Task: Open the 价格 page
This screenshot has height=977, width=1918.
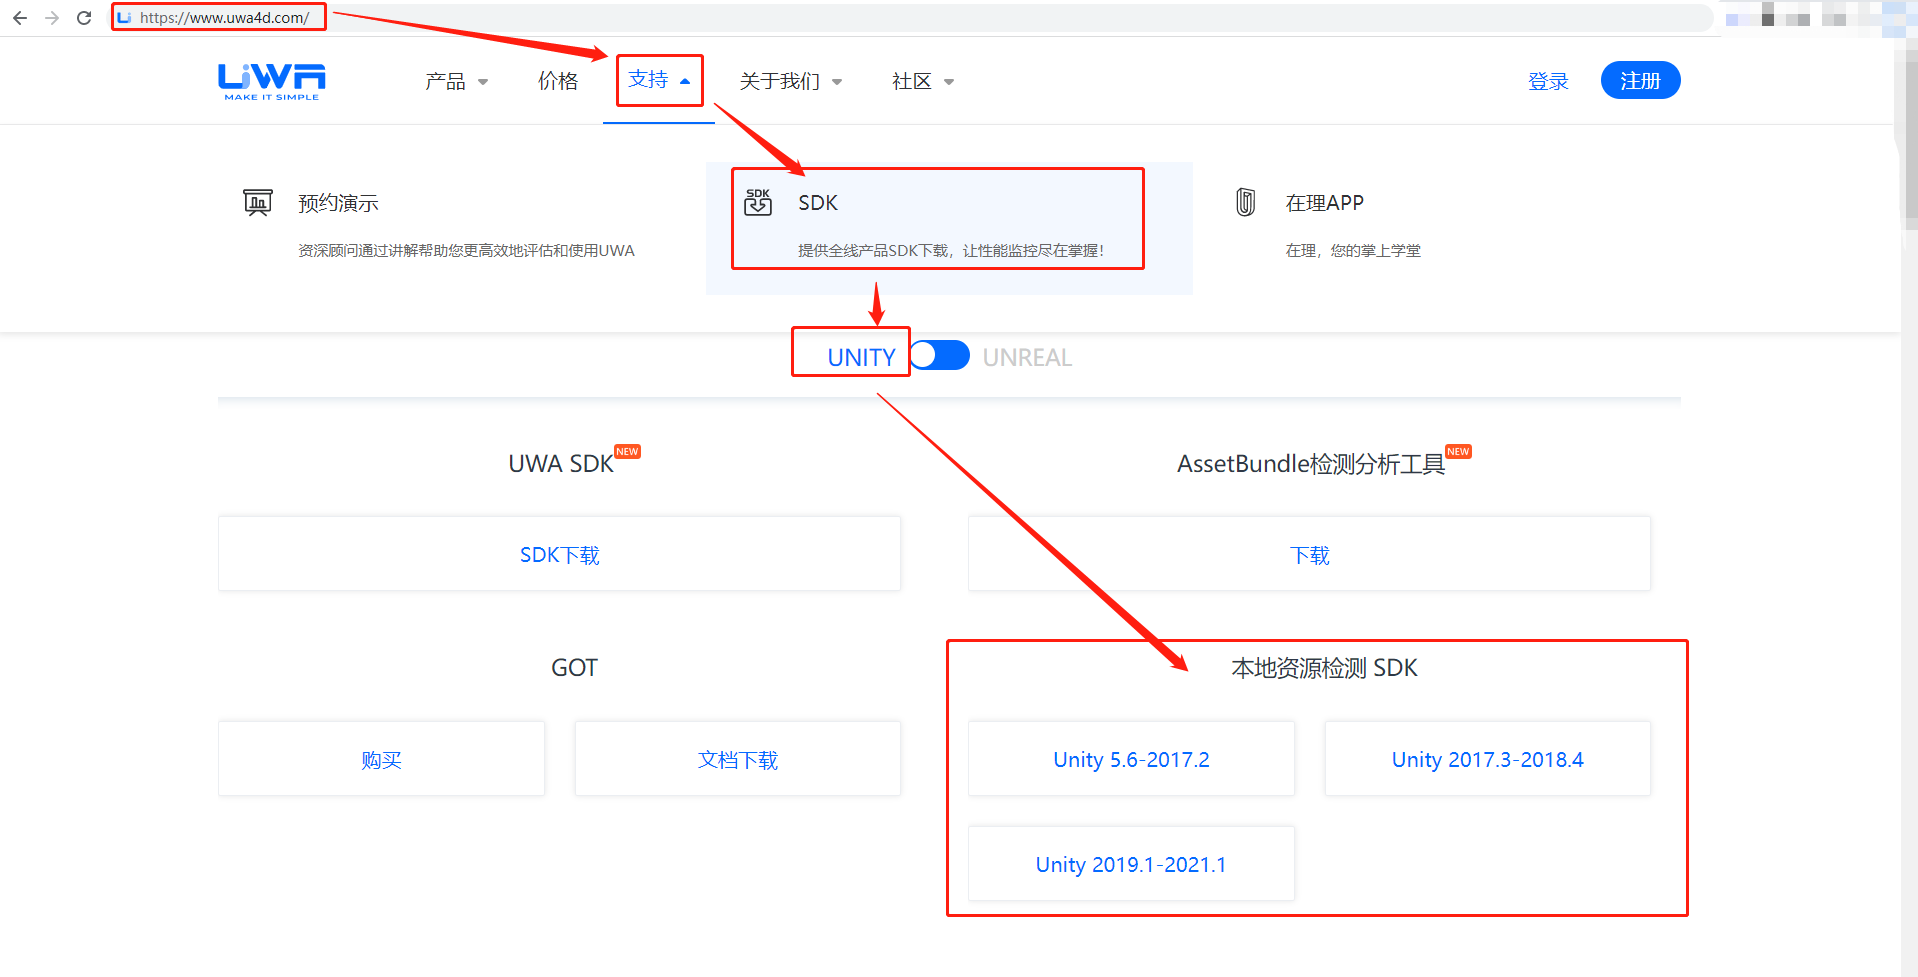Action: point(558,81)
